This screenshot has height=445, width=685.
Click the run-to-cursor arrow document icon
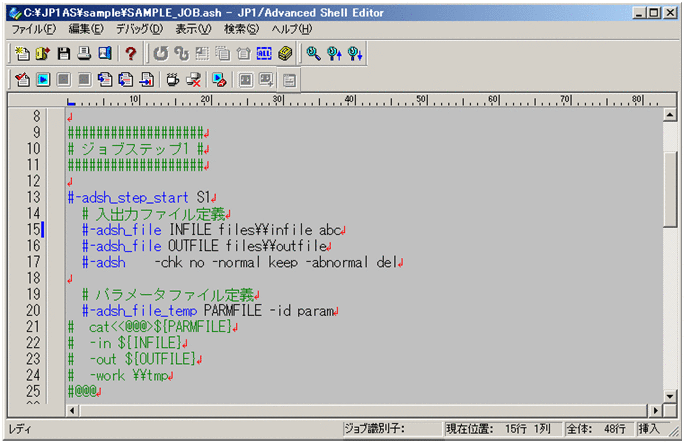147,80
